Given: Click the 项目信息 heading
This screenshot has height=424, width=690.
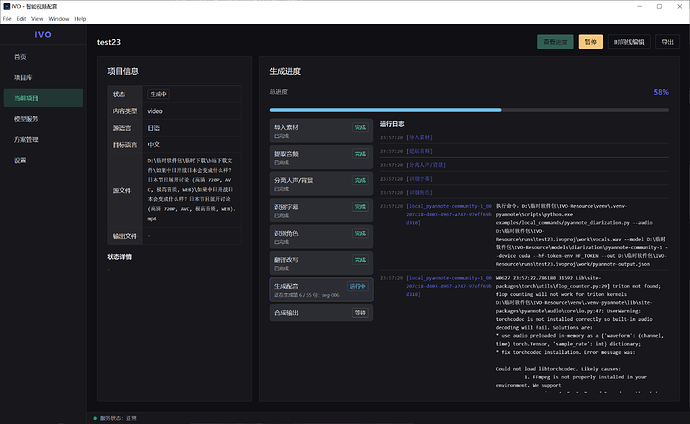Looking at the screenshot, I should pos(123,71).
